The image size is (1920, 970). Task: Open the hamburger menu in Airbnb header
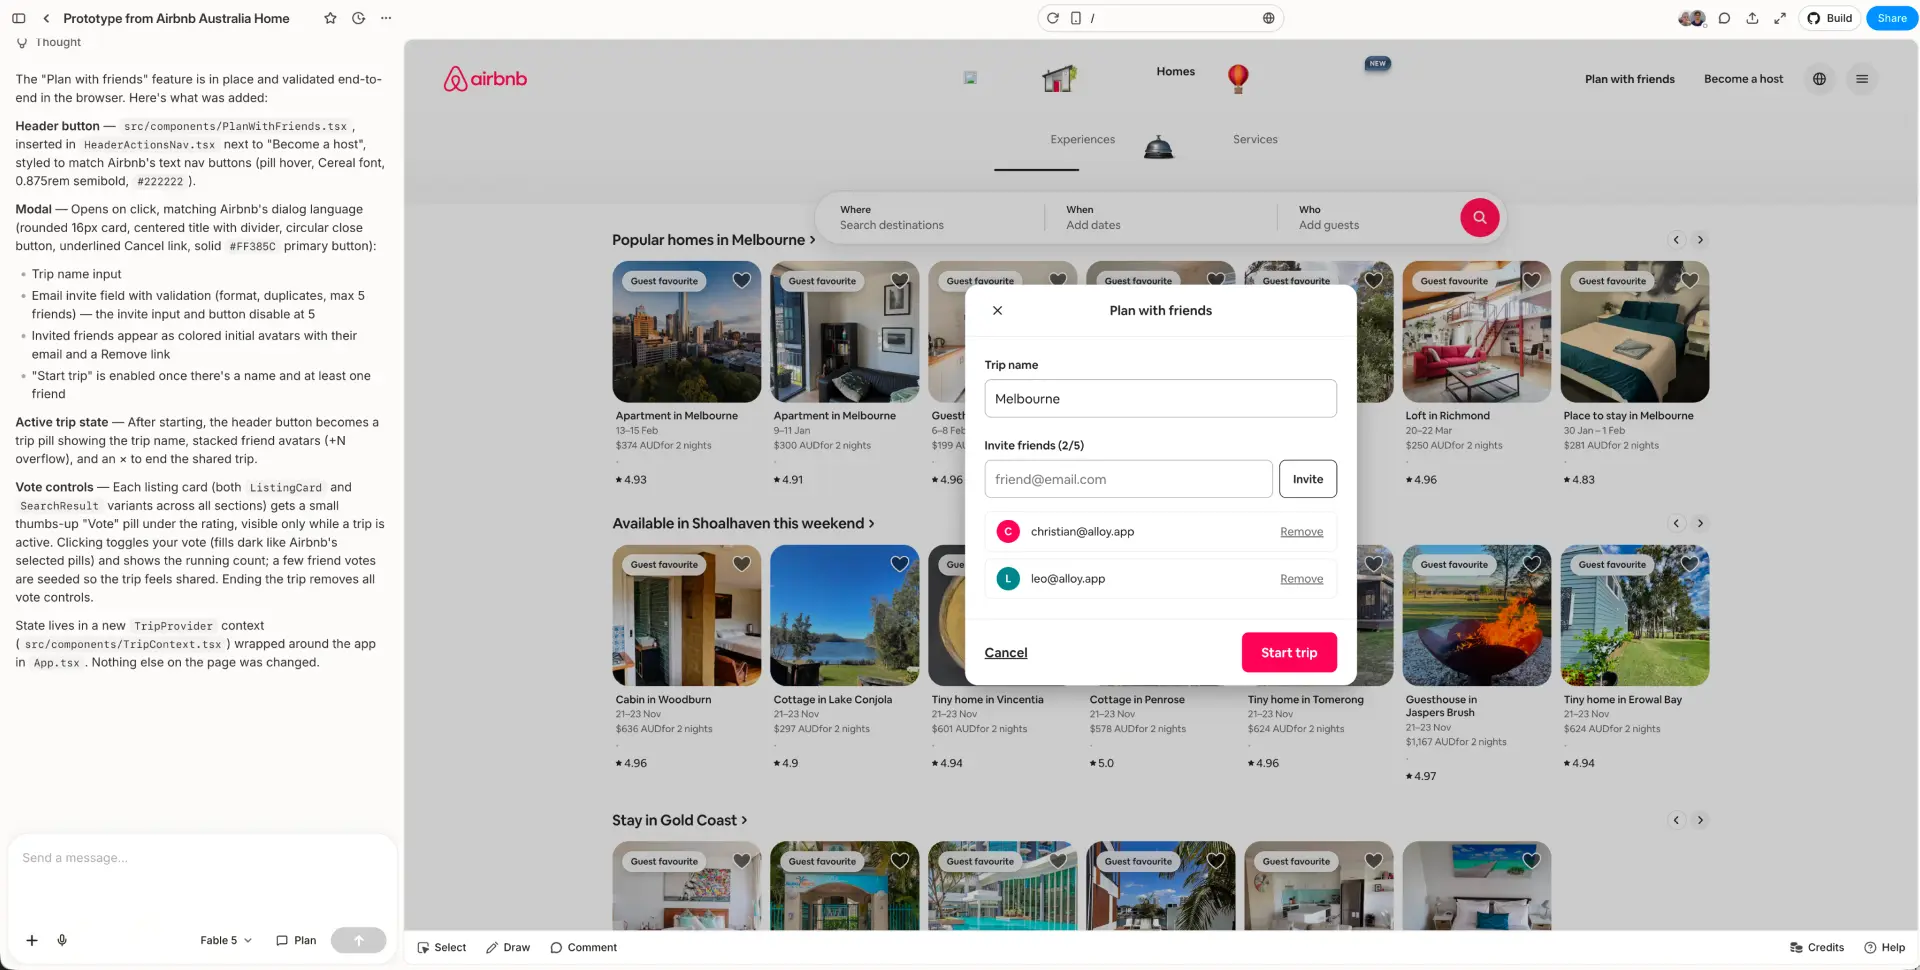pos(1861,79)
